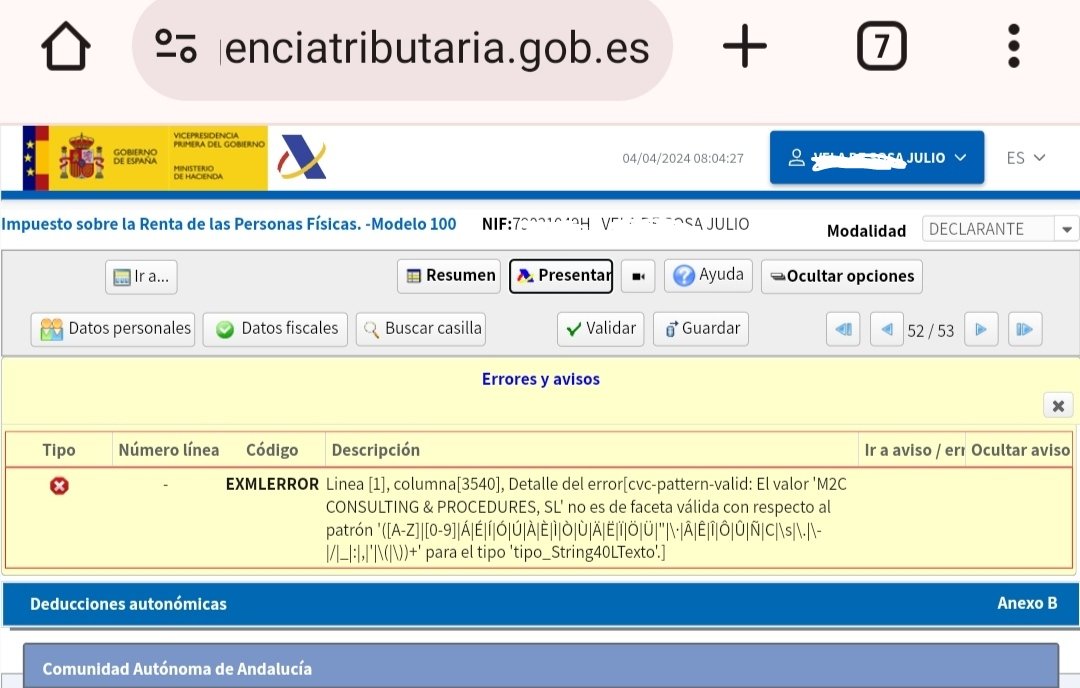Open the Modalidad DECLARANTE combo box
This screenshot has height=688, width=1080.
point(1000,229)
